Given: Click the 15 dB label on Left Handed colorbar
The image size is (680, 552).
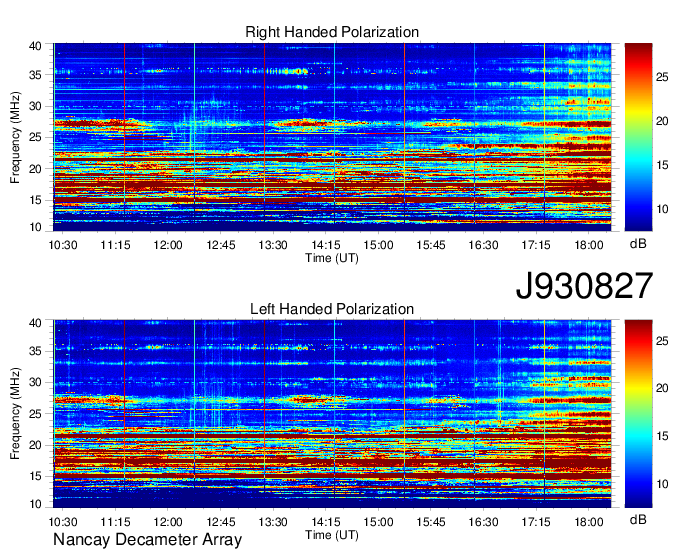Looking at the screenshot, I should [662, 436].
